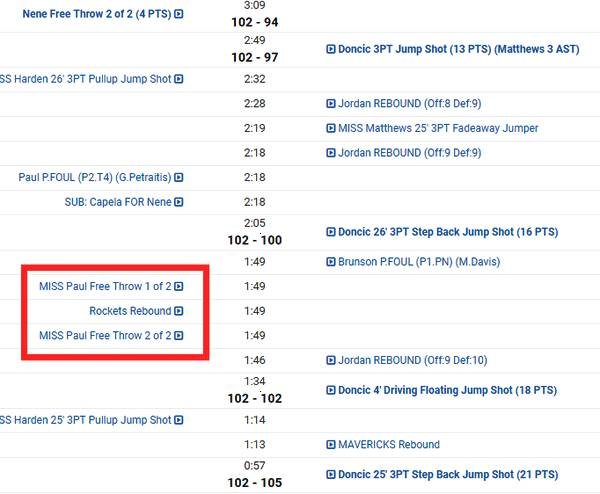
Task: Play video for SUB Capela FOR Nene
Action: pyautogui.click(x=179, y=202)
